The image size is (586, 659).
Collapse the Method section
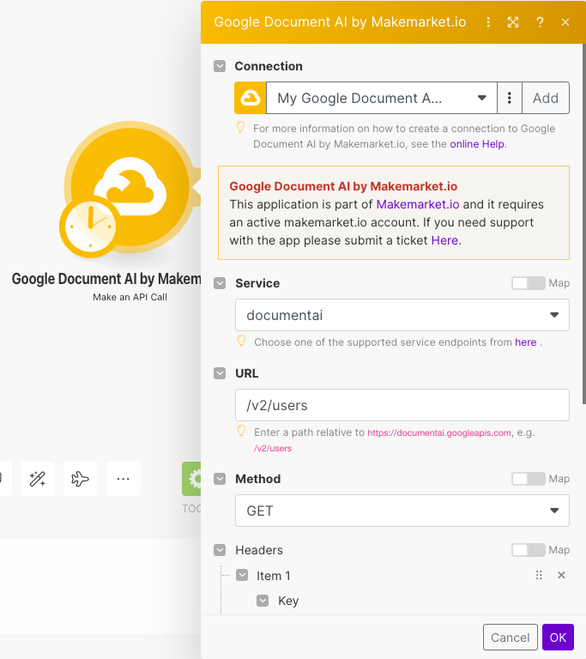tap(220, 479)
